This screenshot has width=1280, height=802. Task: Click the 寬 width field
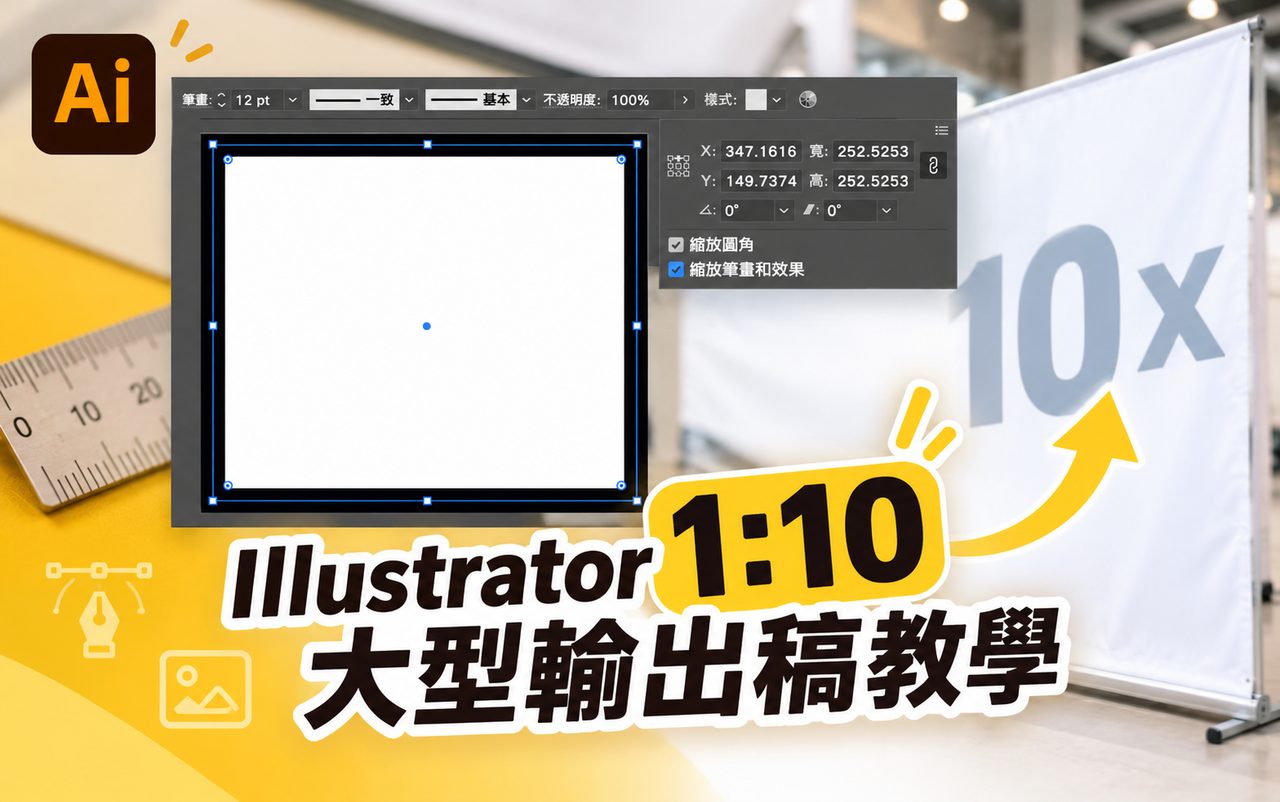coord(873,151)
